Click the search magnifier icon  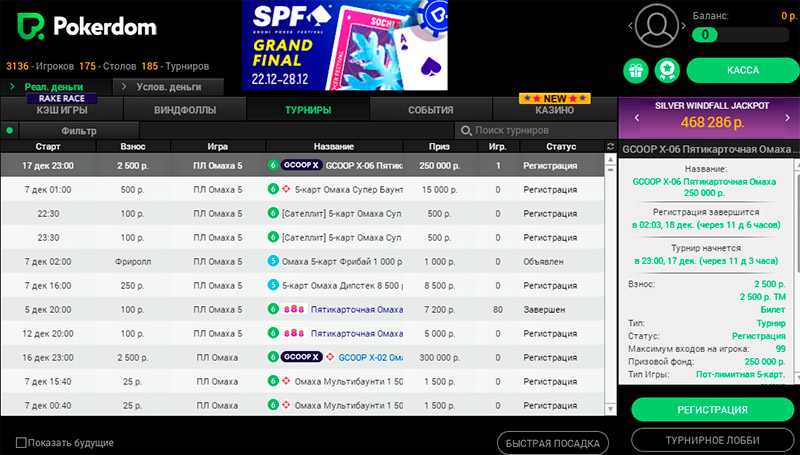pos(466,131)
